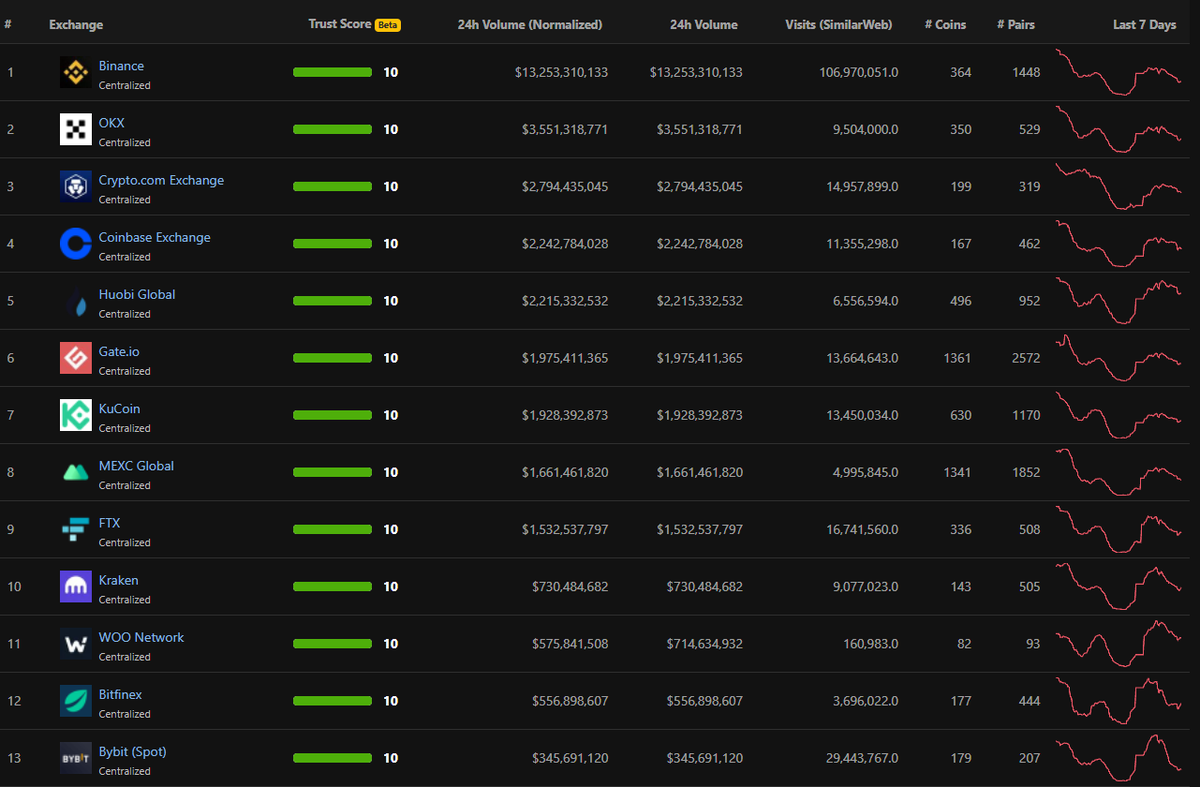This screenshot has width=1200, height=787.
Task: Open the KuCoin link
Action: point(119,408)
